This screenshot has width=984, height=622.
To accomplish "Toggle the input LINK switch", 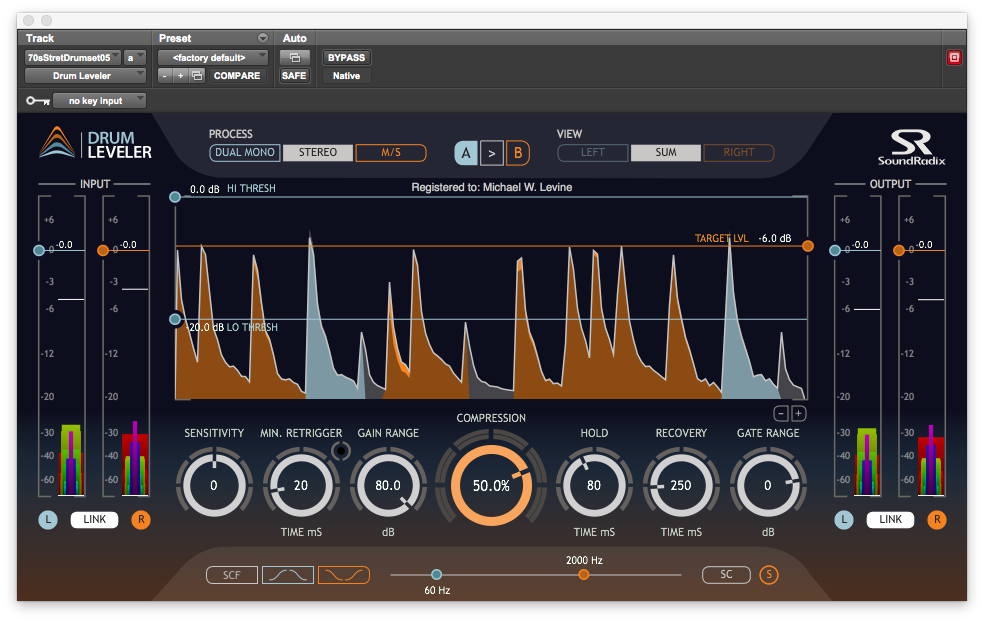I will (94, 520).
